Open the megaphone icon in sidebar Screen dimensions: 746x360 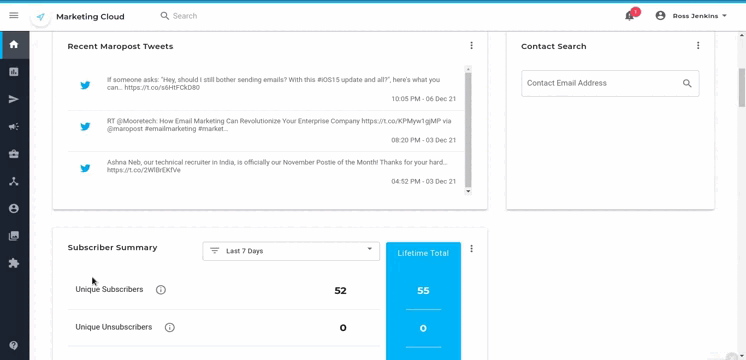click(x=14, y=126)
